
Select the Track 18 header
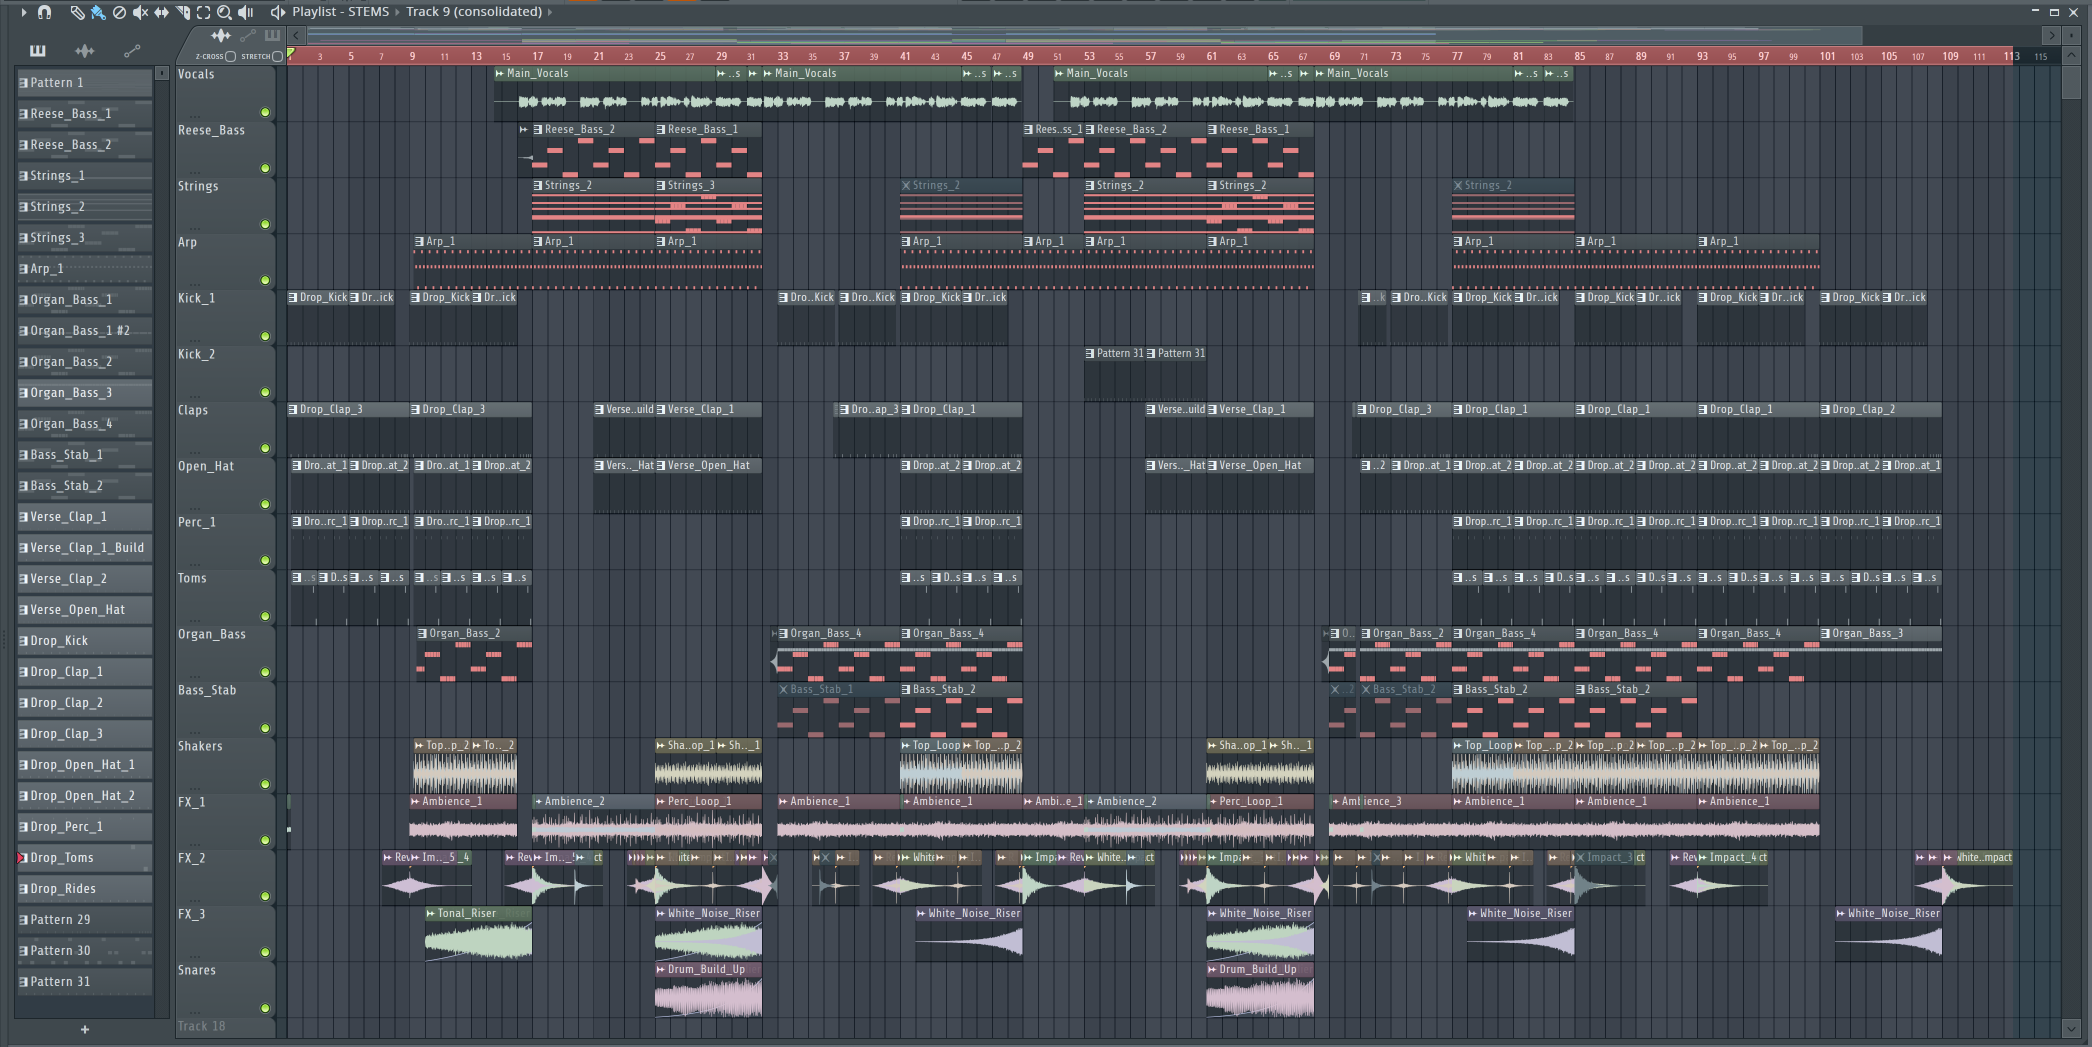pos(226,1027)
